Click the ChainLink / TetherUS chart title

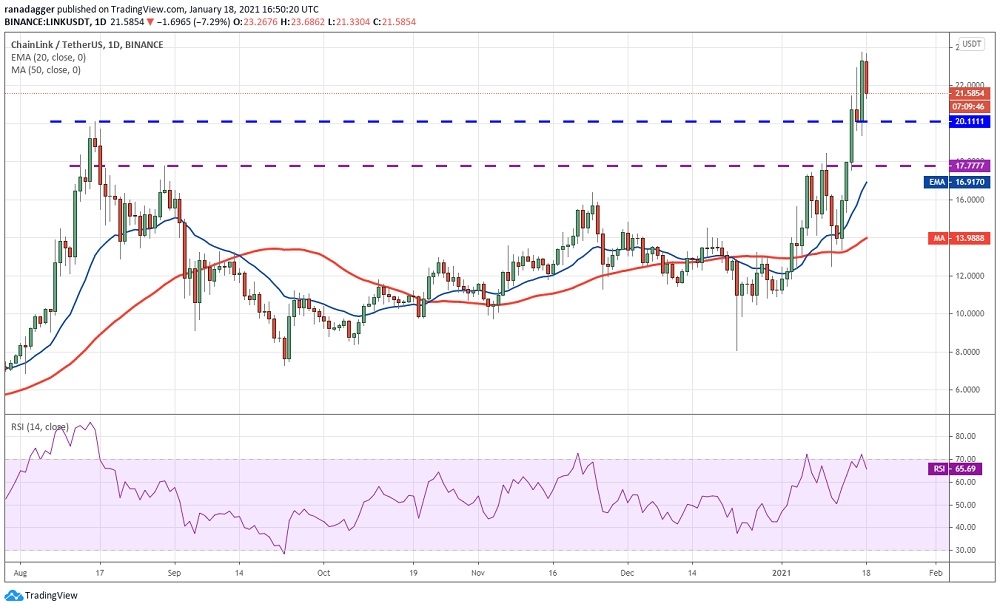click(86, 45)
